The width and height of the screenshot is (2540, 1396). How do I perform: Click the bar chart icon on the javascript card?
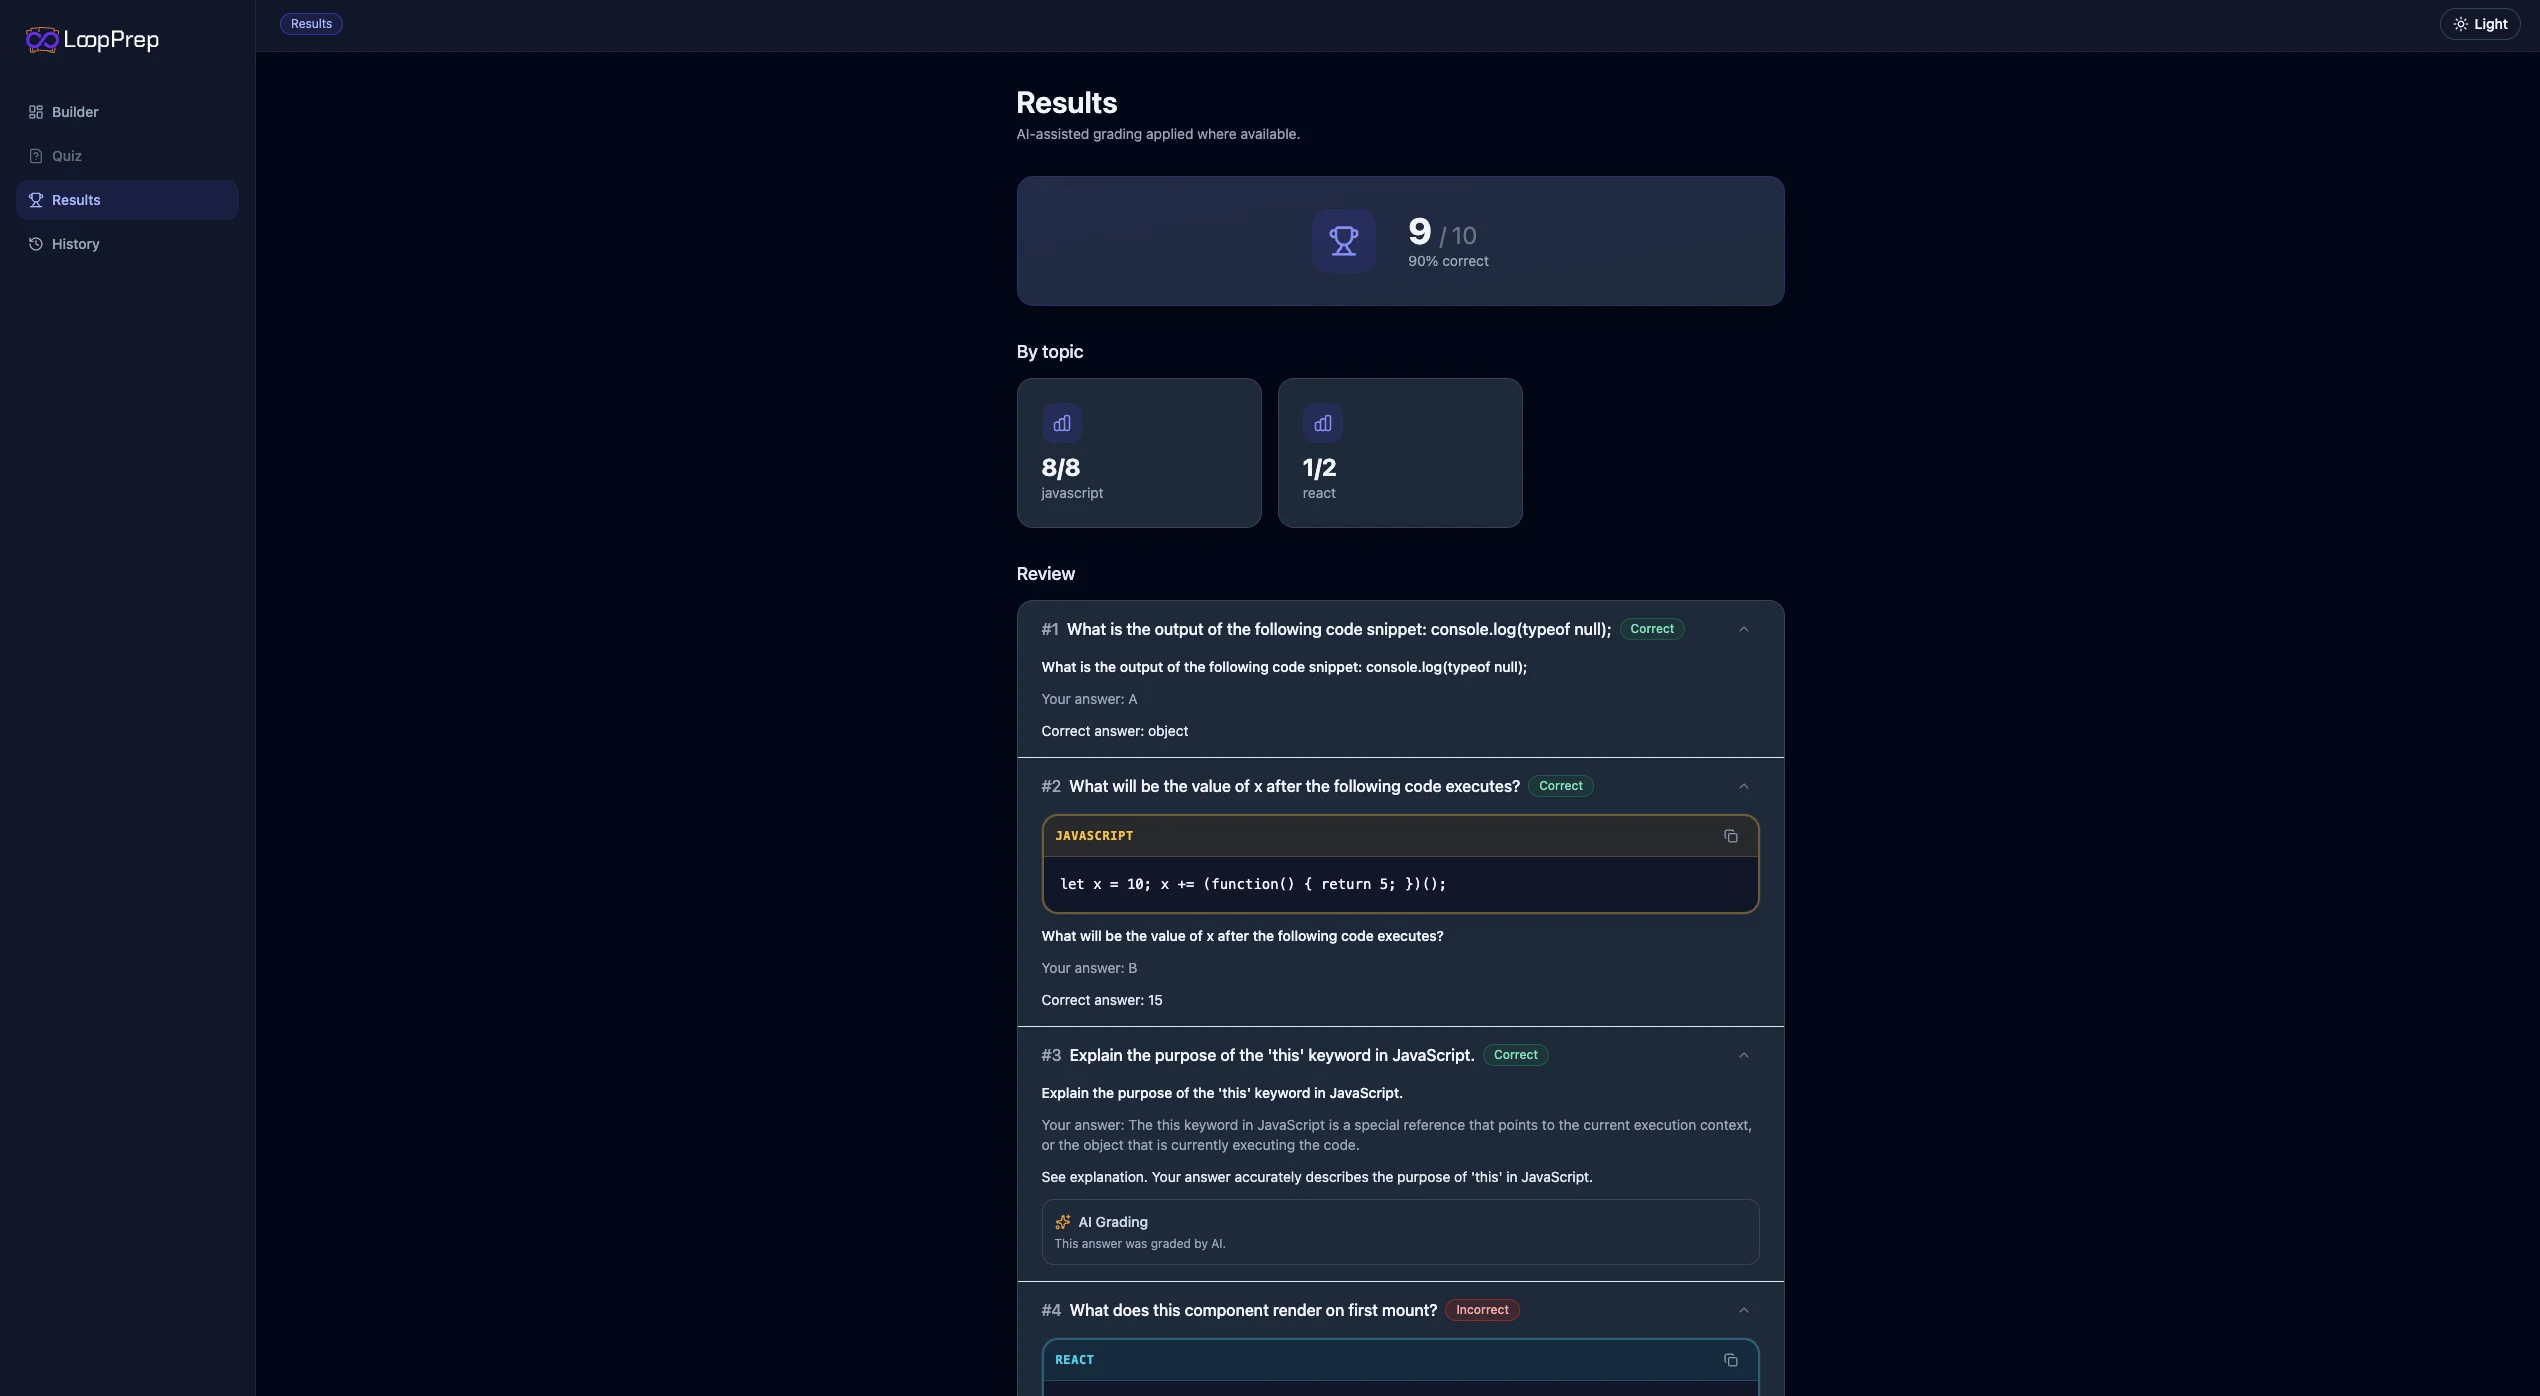coord(1062,423)
